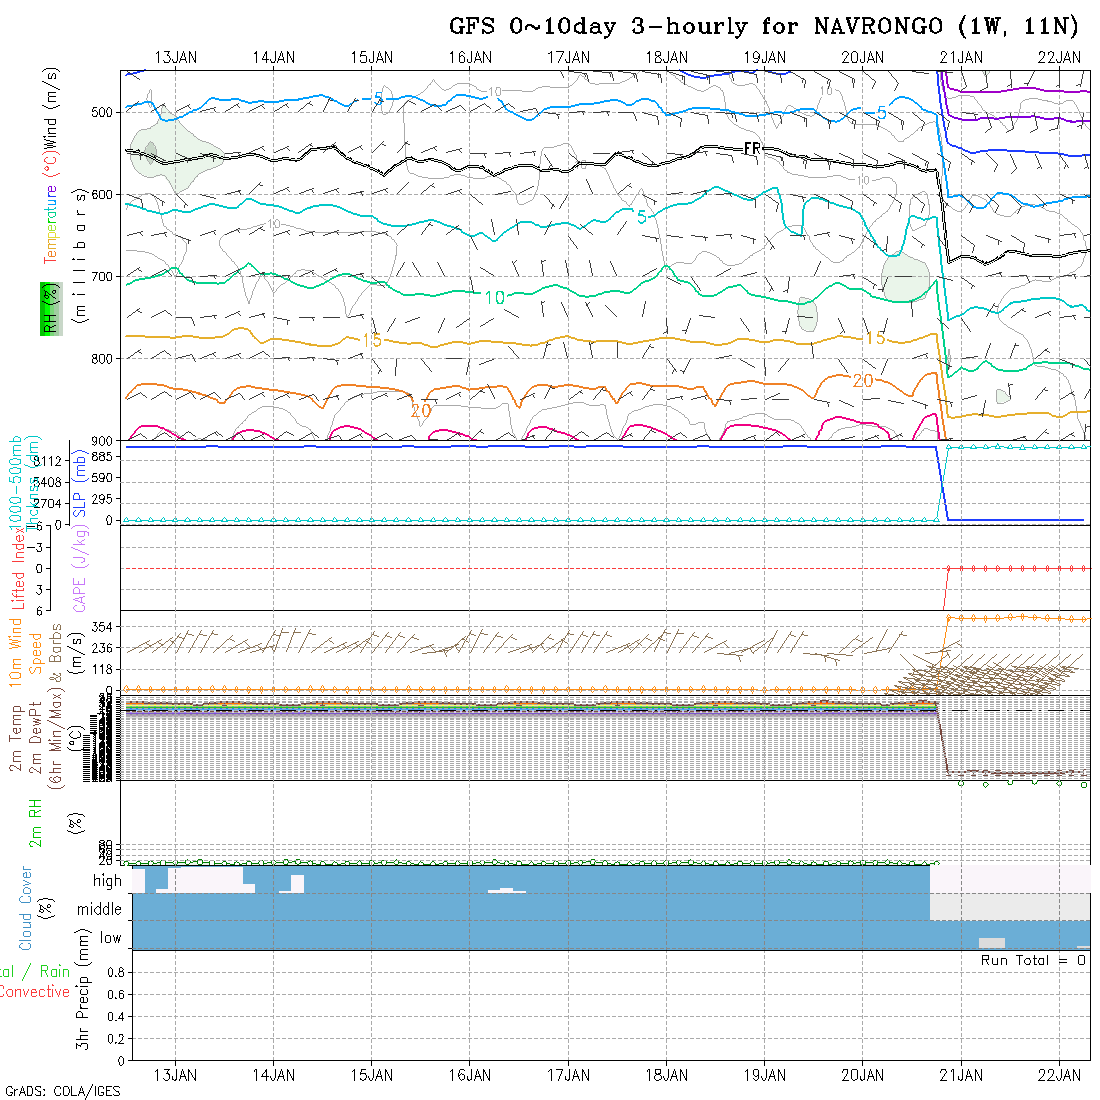The height and width of the screenshot is (1100, 1100).
Task: Select the 16JAN marker on top axis
Action: click(x=470, y=57)
